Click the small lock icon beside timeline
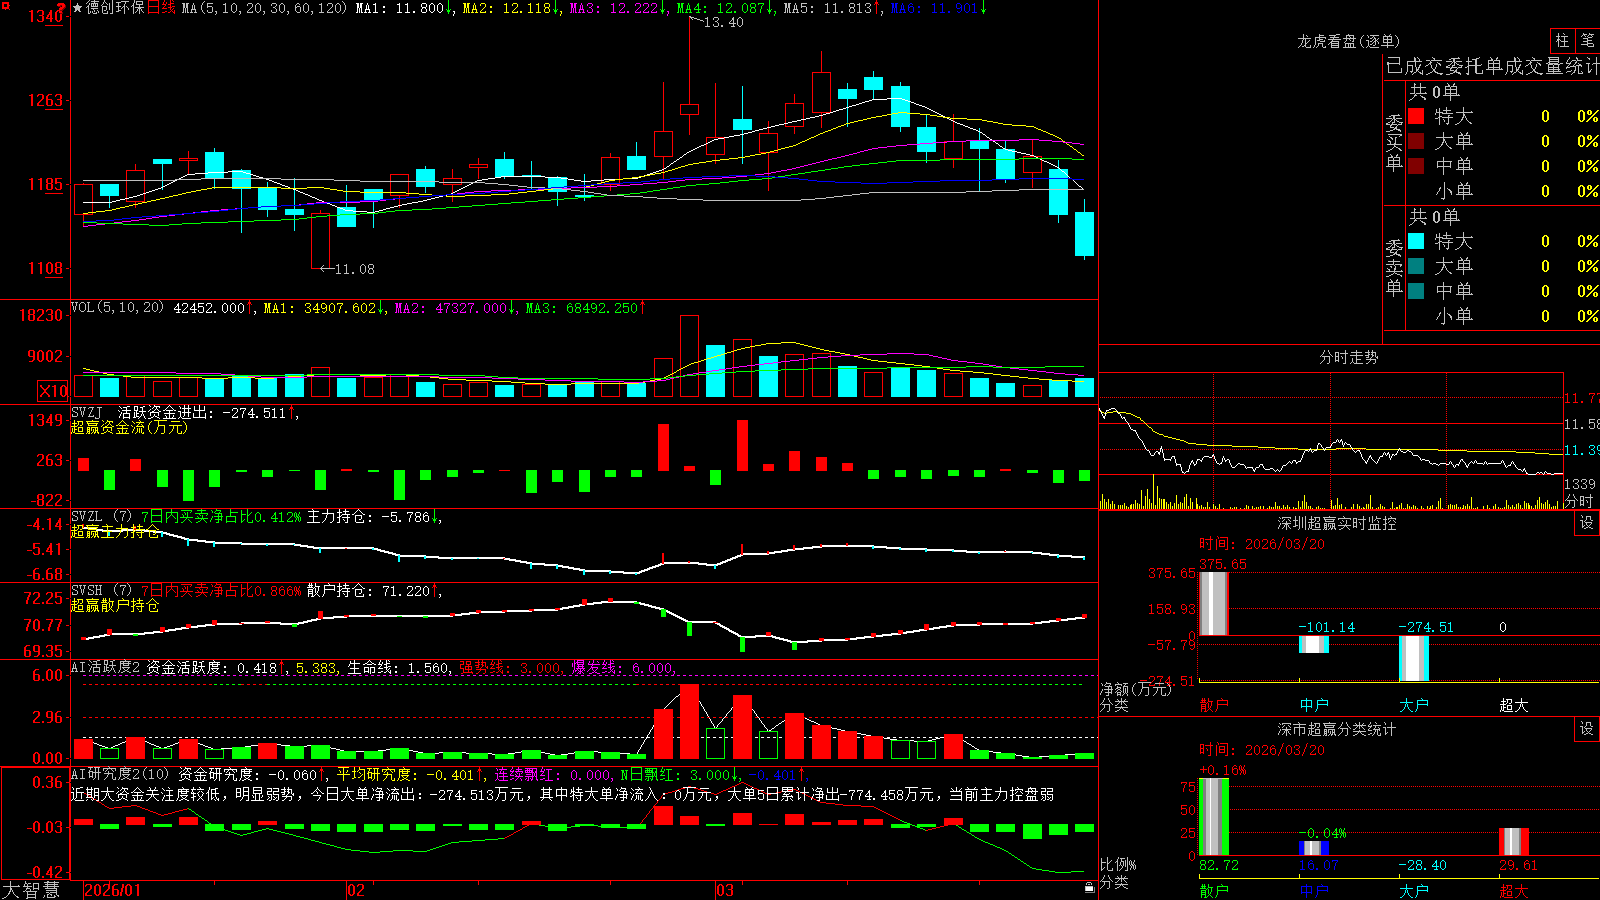Viewport: 1600px width, 900px height. pos(1090,887)
